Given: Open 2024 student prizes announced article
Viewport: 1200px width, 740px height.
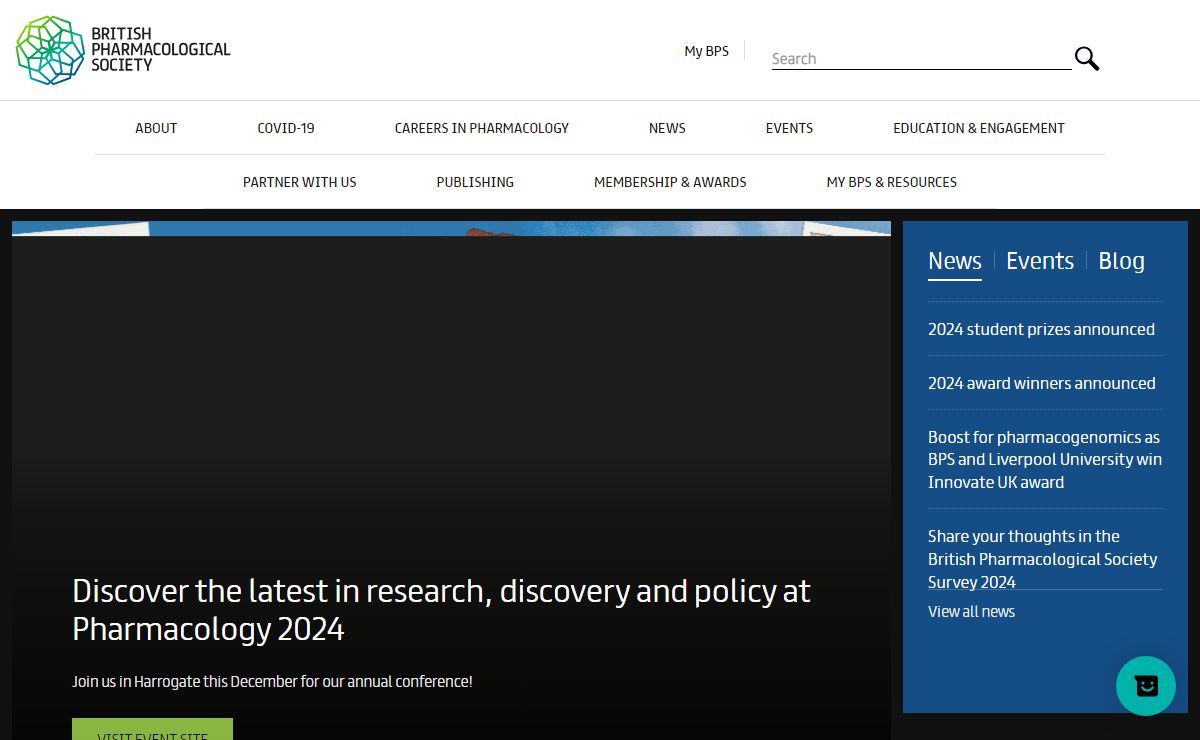Looking at the screenshot, I should (x=1041, y=329).
